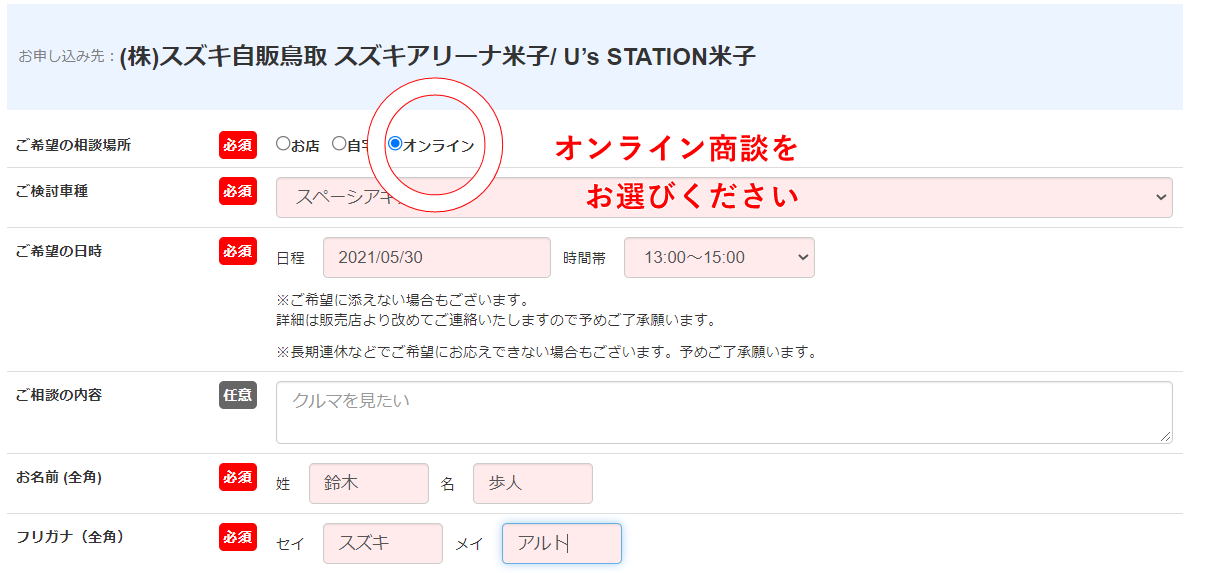
Task: Click the gray 任意 badge
Action: (238, 395)
